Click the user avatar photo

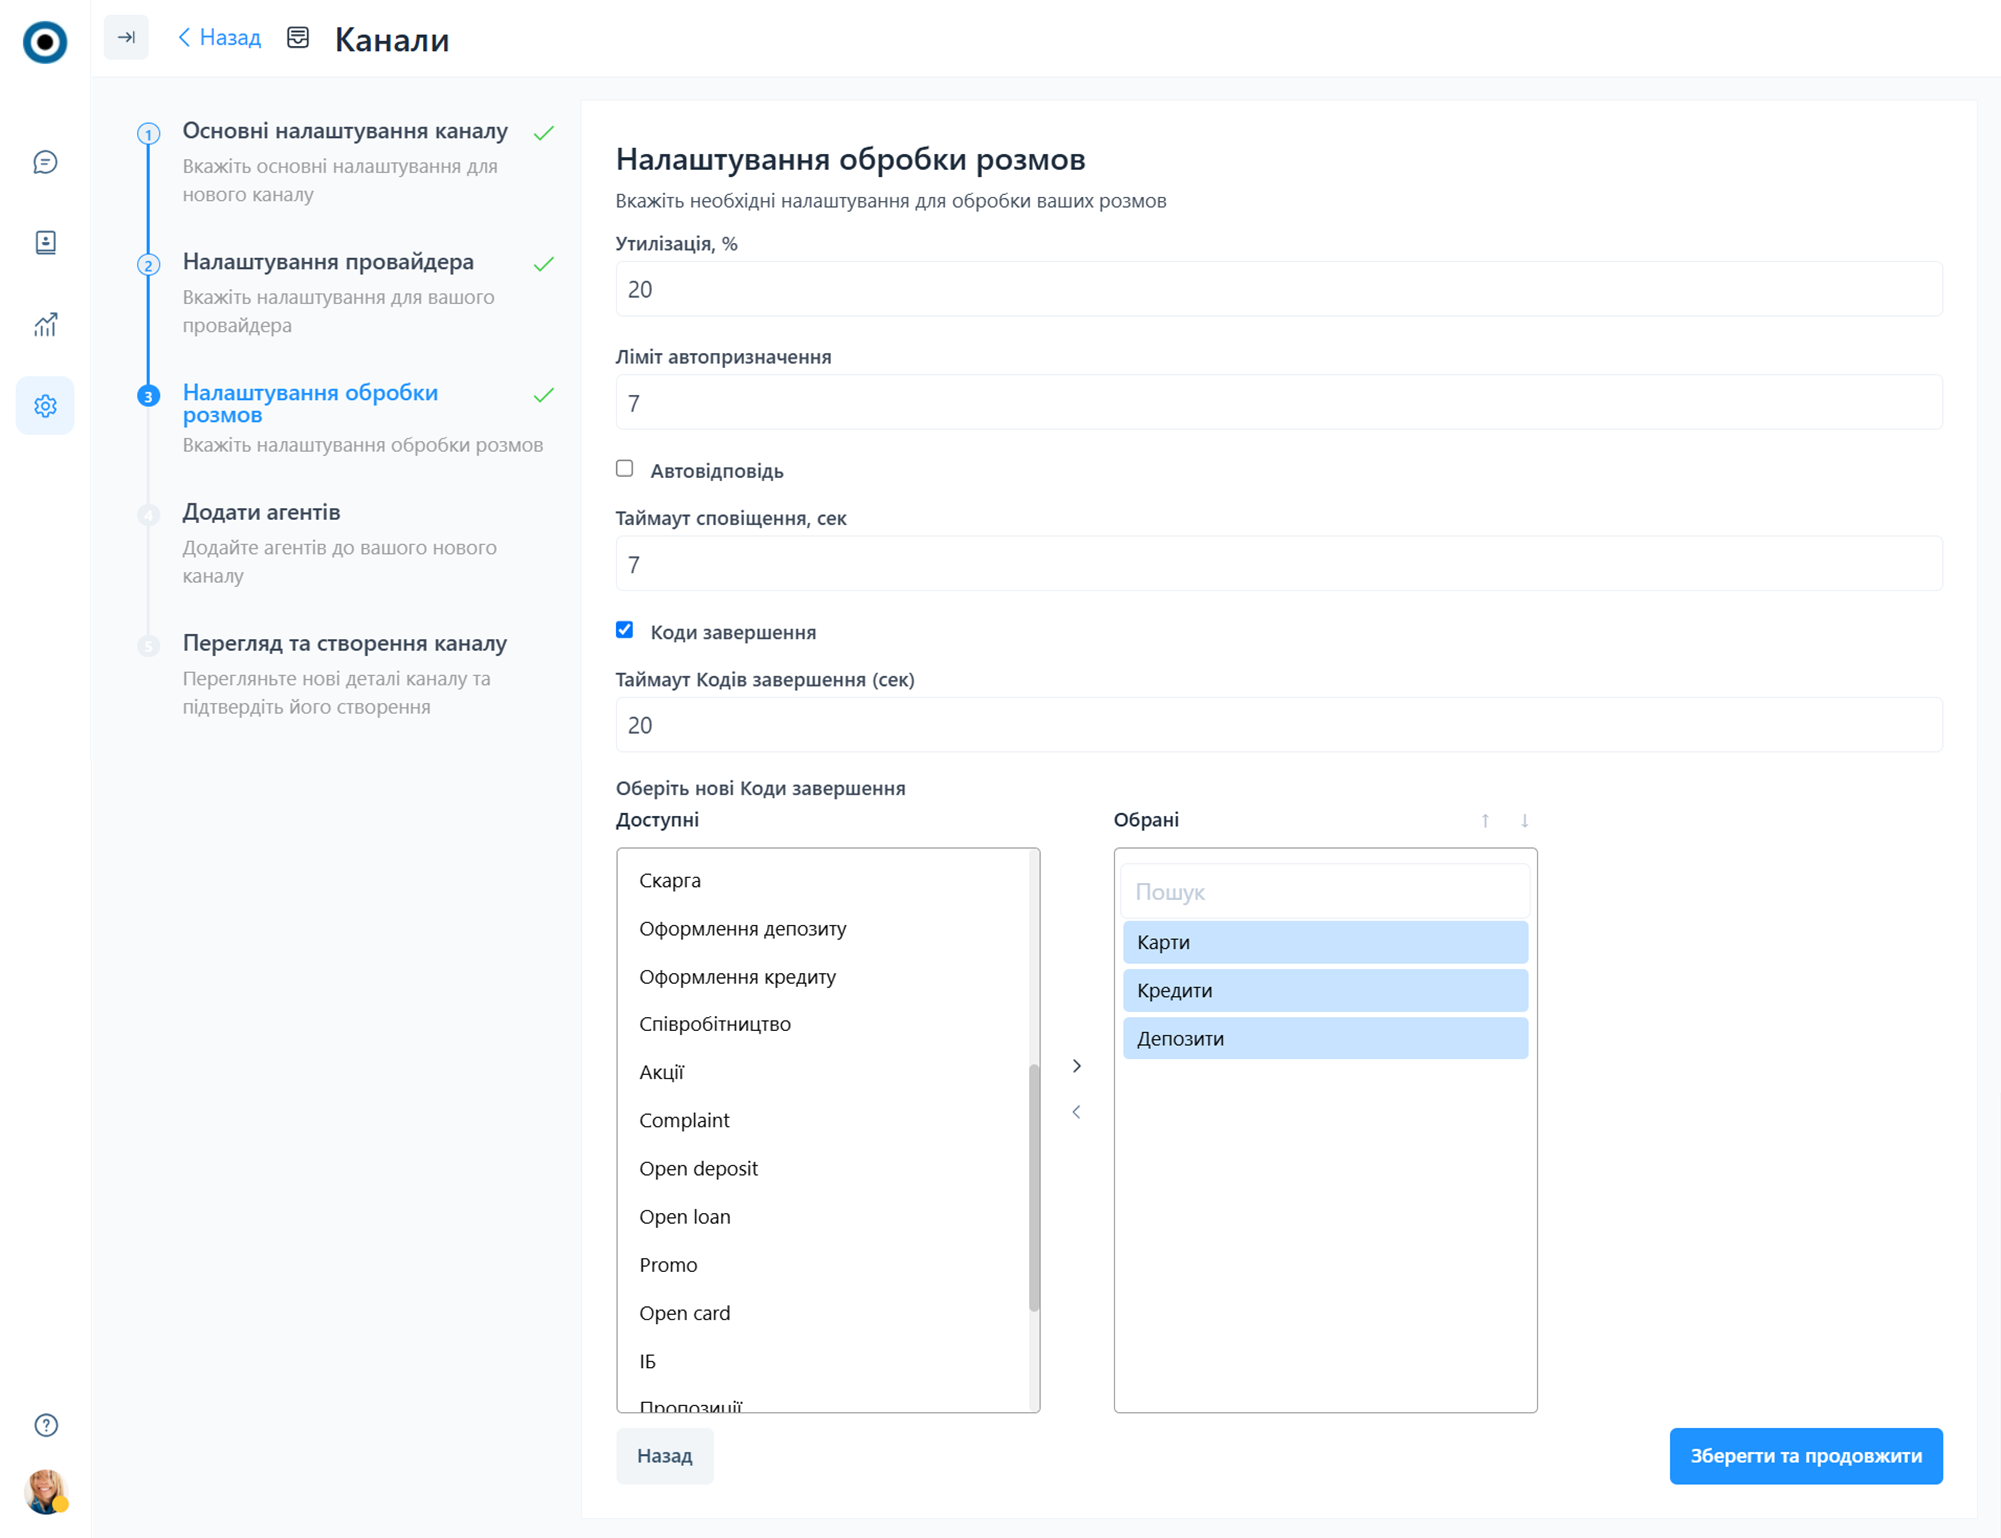pos(46,1491)
